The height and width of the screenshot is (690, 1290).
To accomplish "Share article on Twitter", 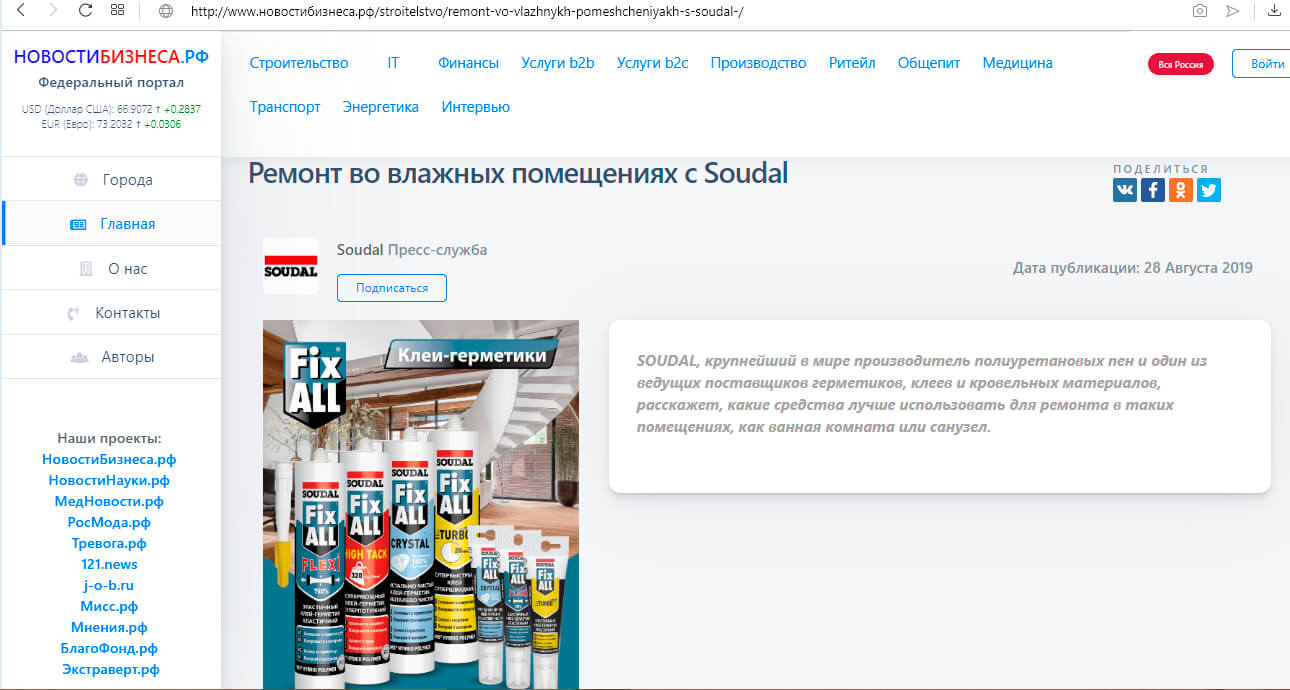I will pyautogui.click(x=1209, y=190).
